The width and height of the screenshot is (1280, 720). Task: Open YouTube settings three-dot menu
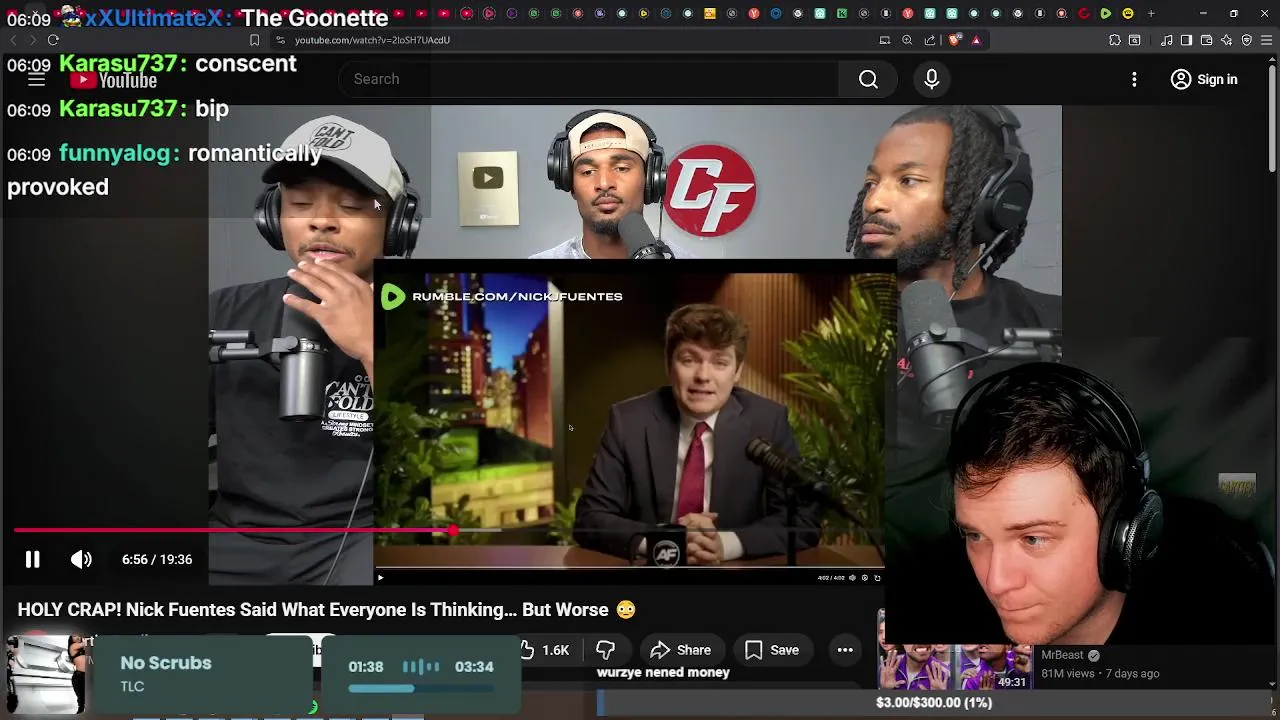tap(1134, 79)
